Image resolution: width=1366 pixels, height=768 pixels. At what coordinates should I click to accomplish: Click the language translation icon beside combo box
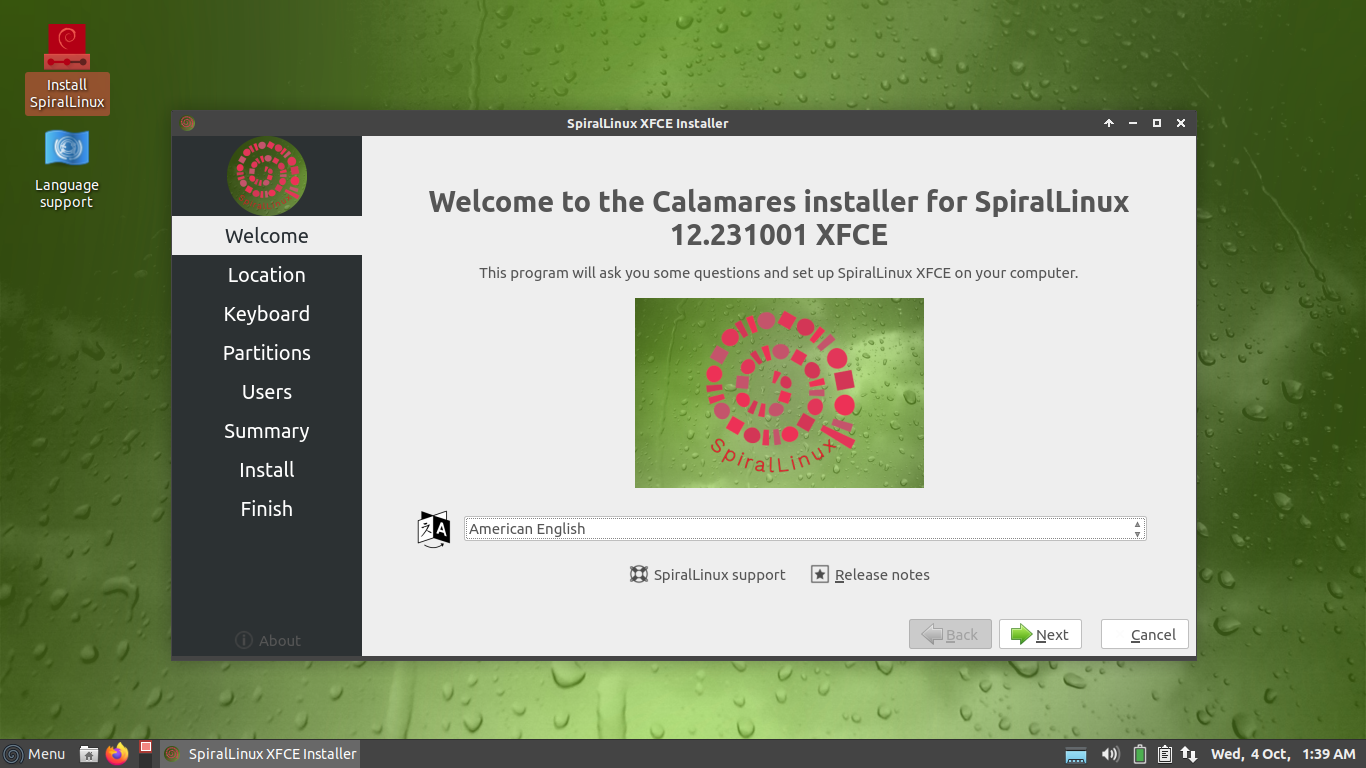click(434, 528)
